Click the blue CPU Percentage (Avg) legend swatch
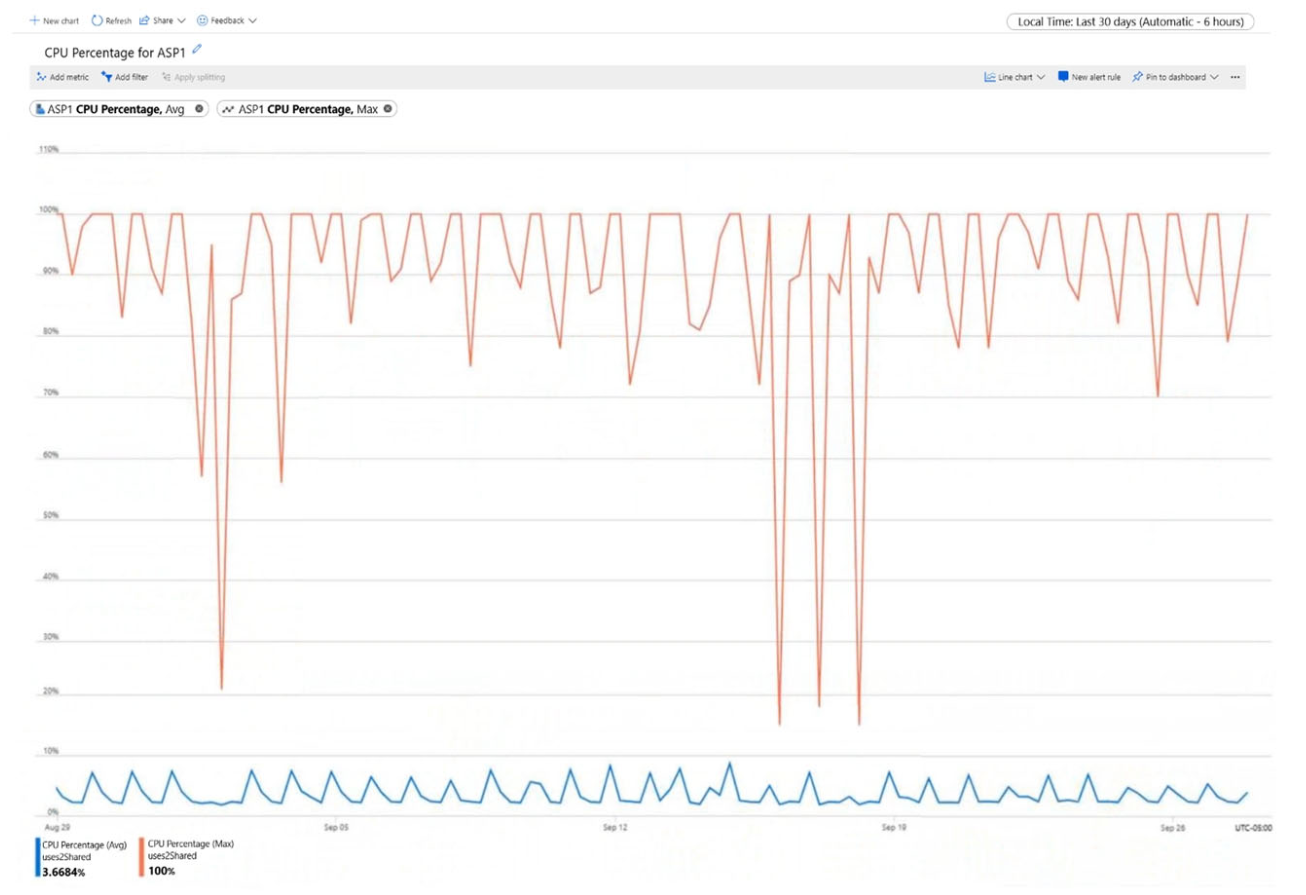Viewport: 1306px width, 895px height. [x=38, y=857]
